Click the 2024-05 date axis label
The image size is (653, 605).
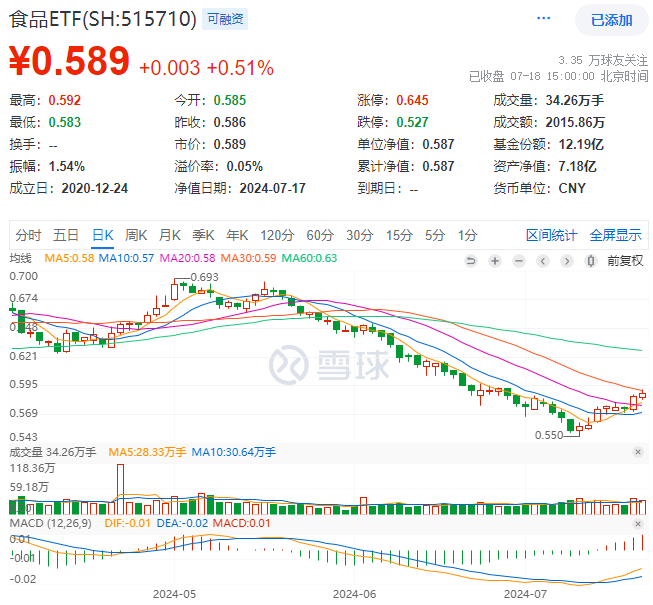click(x=174, y=594)
